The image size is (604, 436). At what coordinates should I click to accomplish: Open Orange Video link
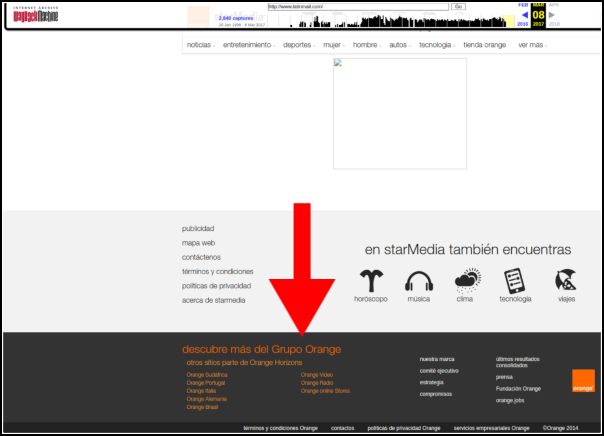(x=317, y=375)
